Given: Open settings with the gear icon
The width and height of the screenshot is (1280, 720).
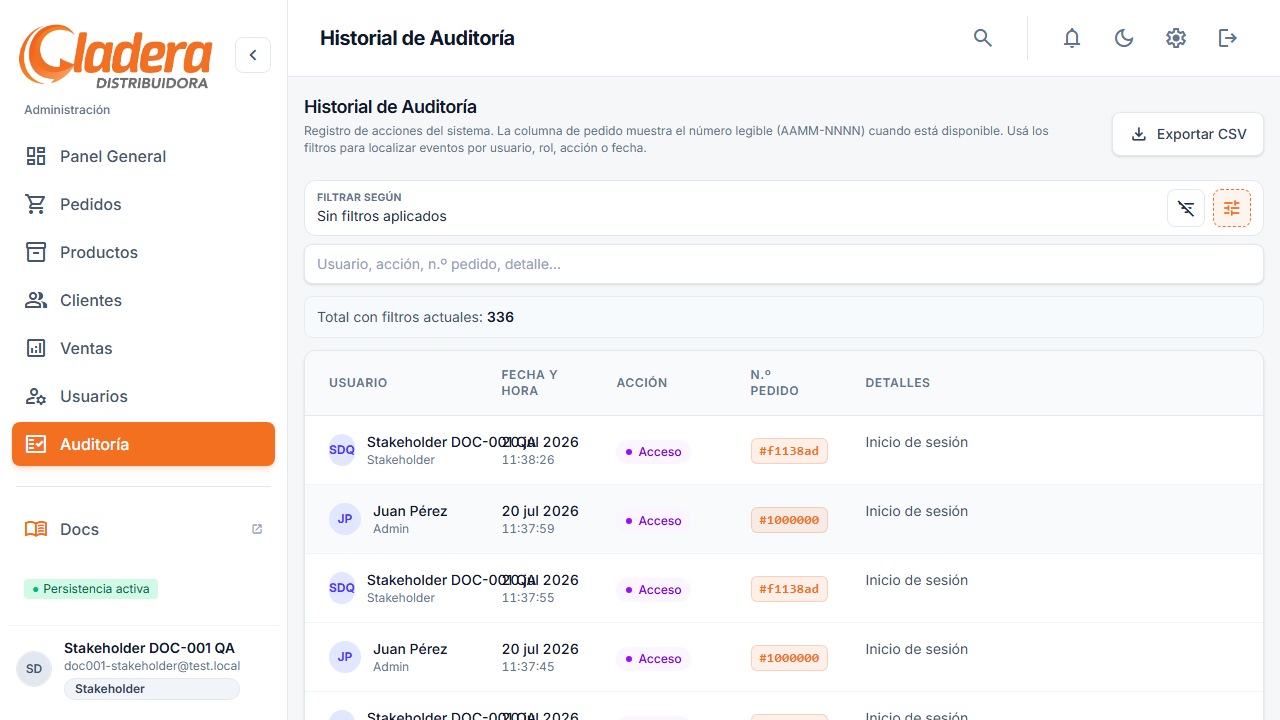Looking at the screenshot, I should coord(1176,38).
